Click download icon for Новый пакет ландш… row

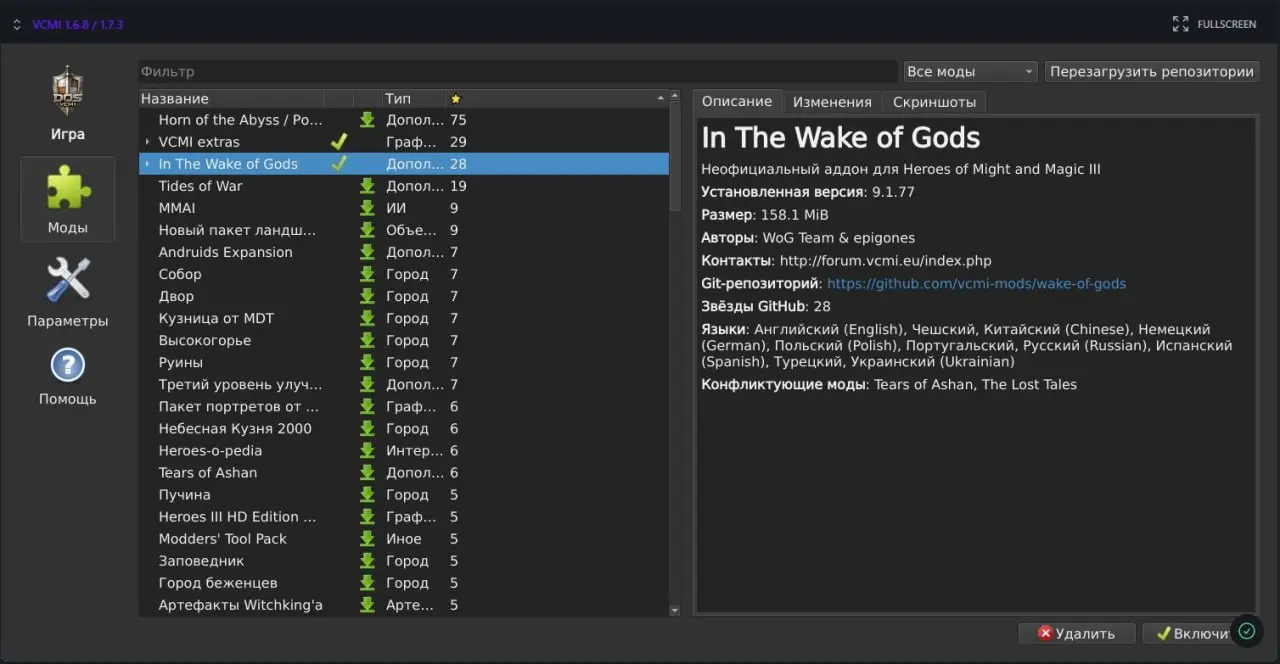[367, 230]
